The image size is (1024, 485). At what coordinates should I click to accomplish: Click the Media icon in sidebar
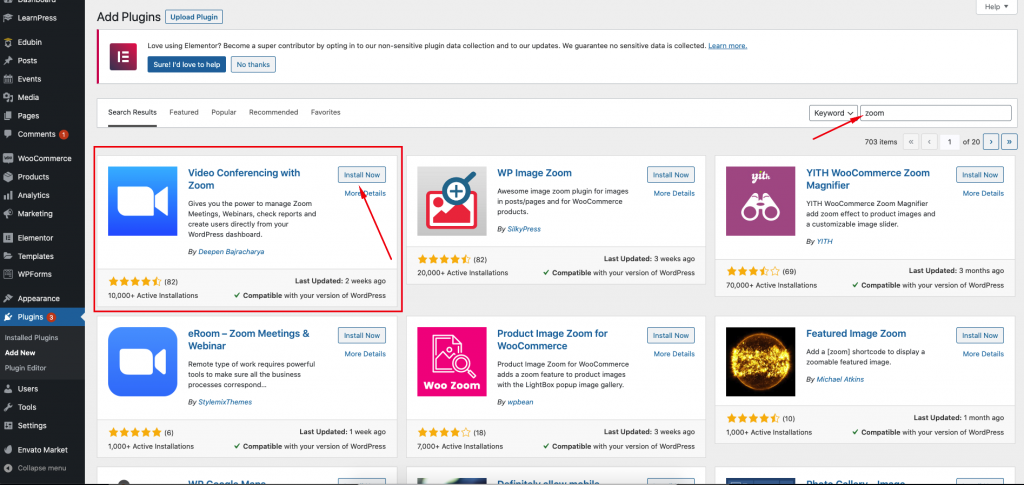tap(8, 97)
